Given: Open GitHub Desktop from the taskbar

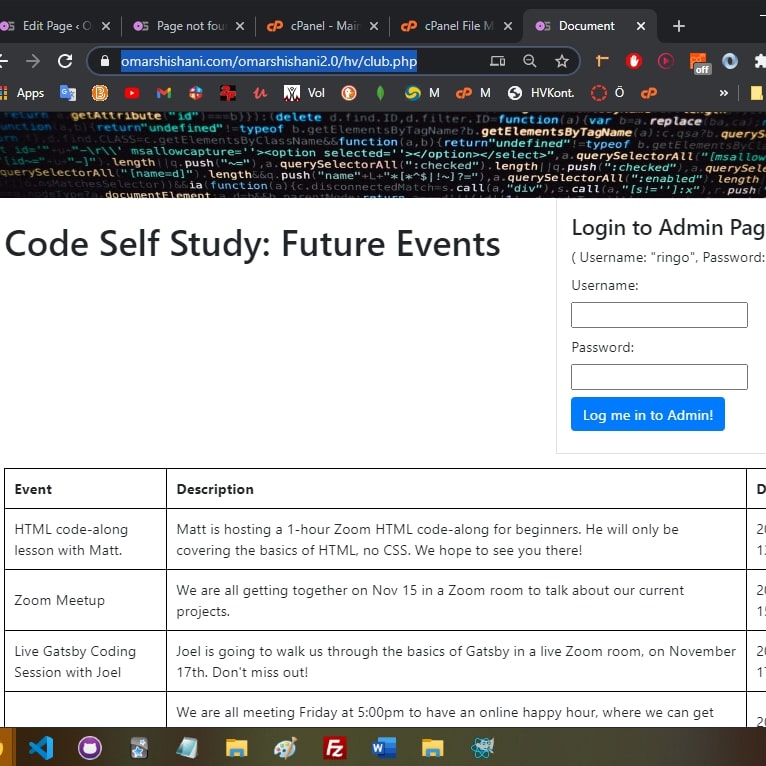Looking at the screenshot, I should 90,747.
